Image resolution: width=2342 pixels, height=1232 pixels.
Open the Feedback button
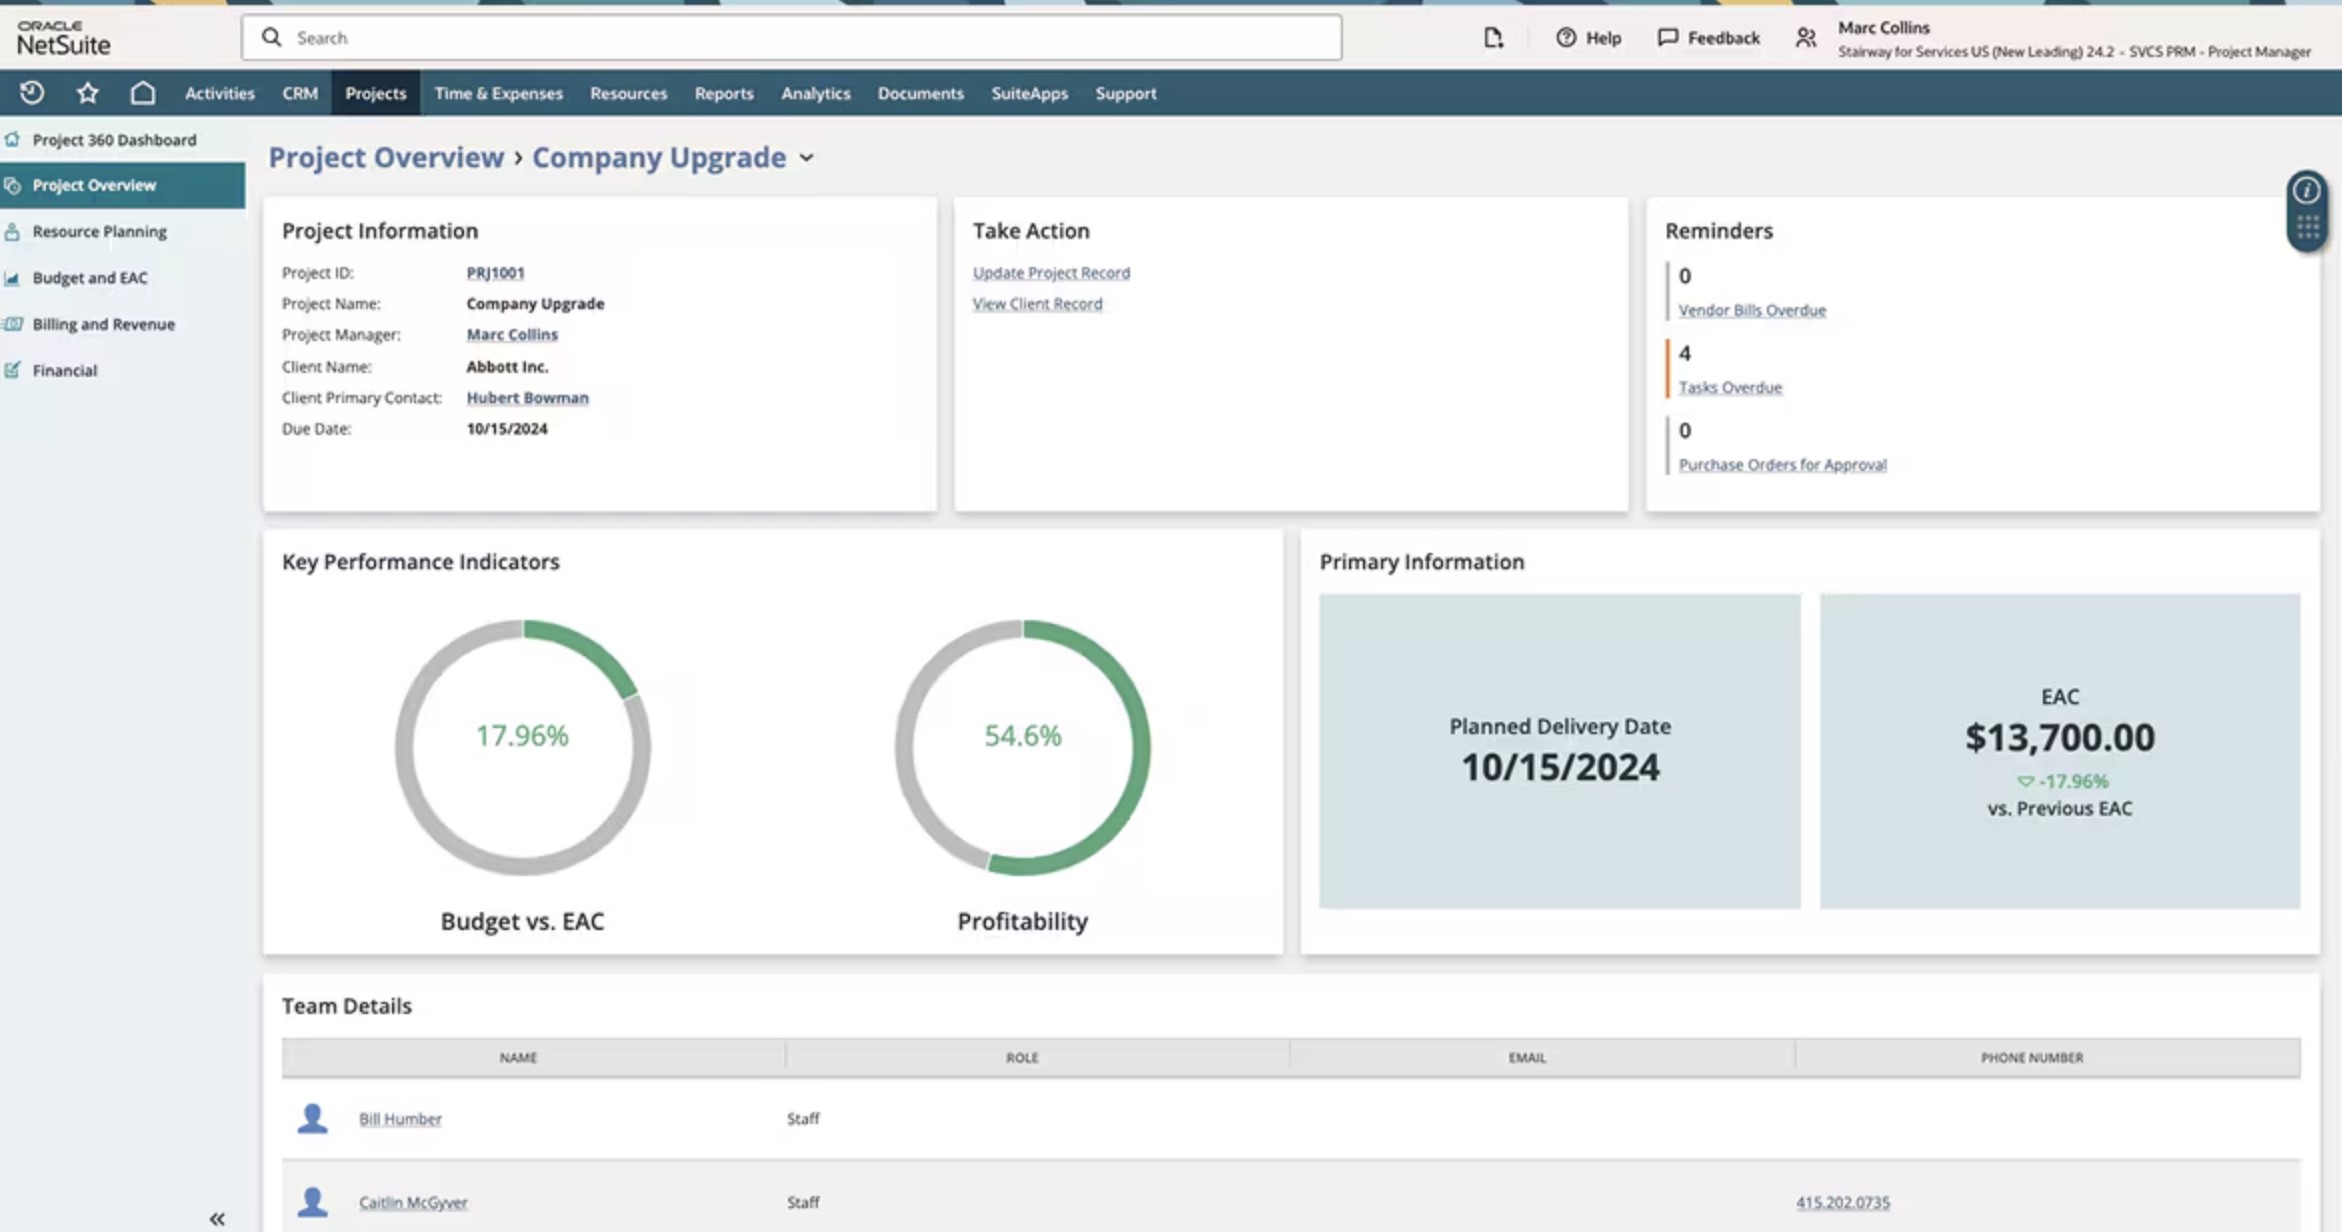(x=1708, y=38)
